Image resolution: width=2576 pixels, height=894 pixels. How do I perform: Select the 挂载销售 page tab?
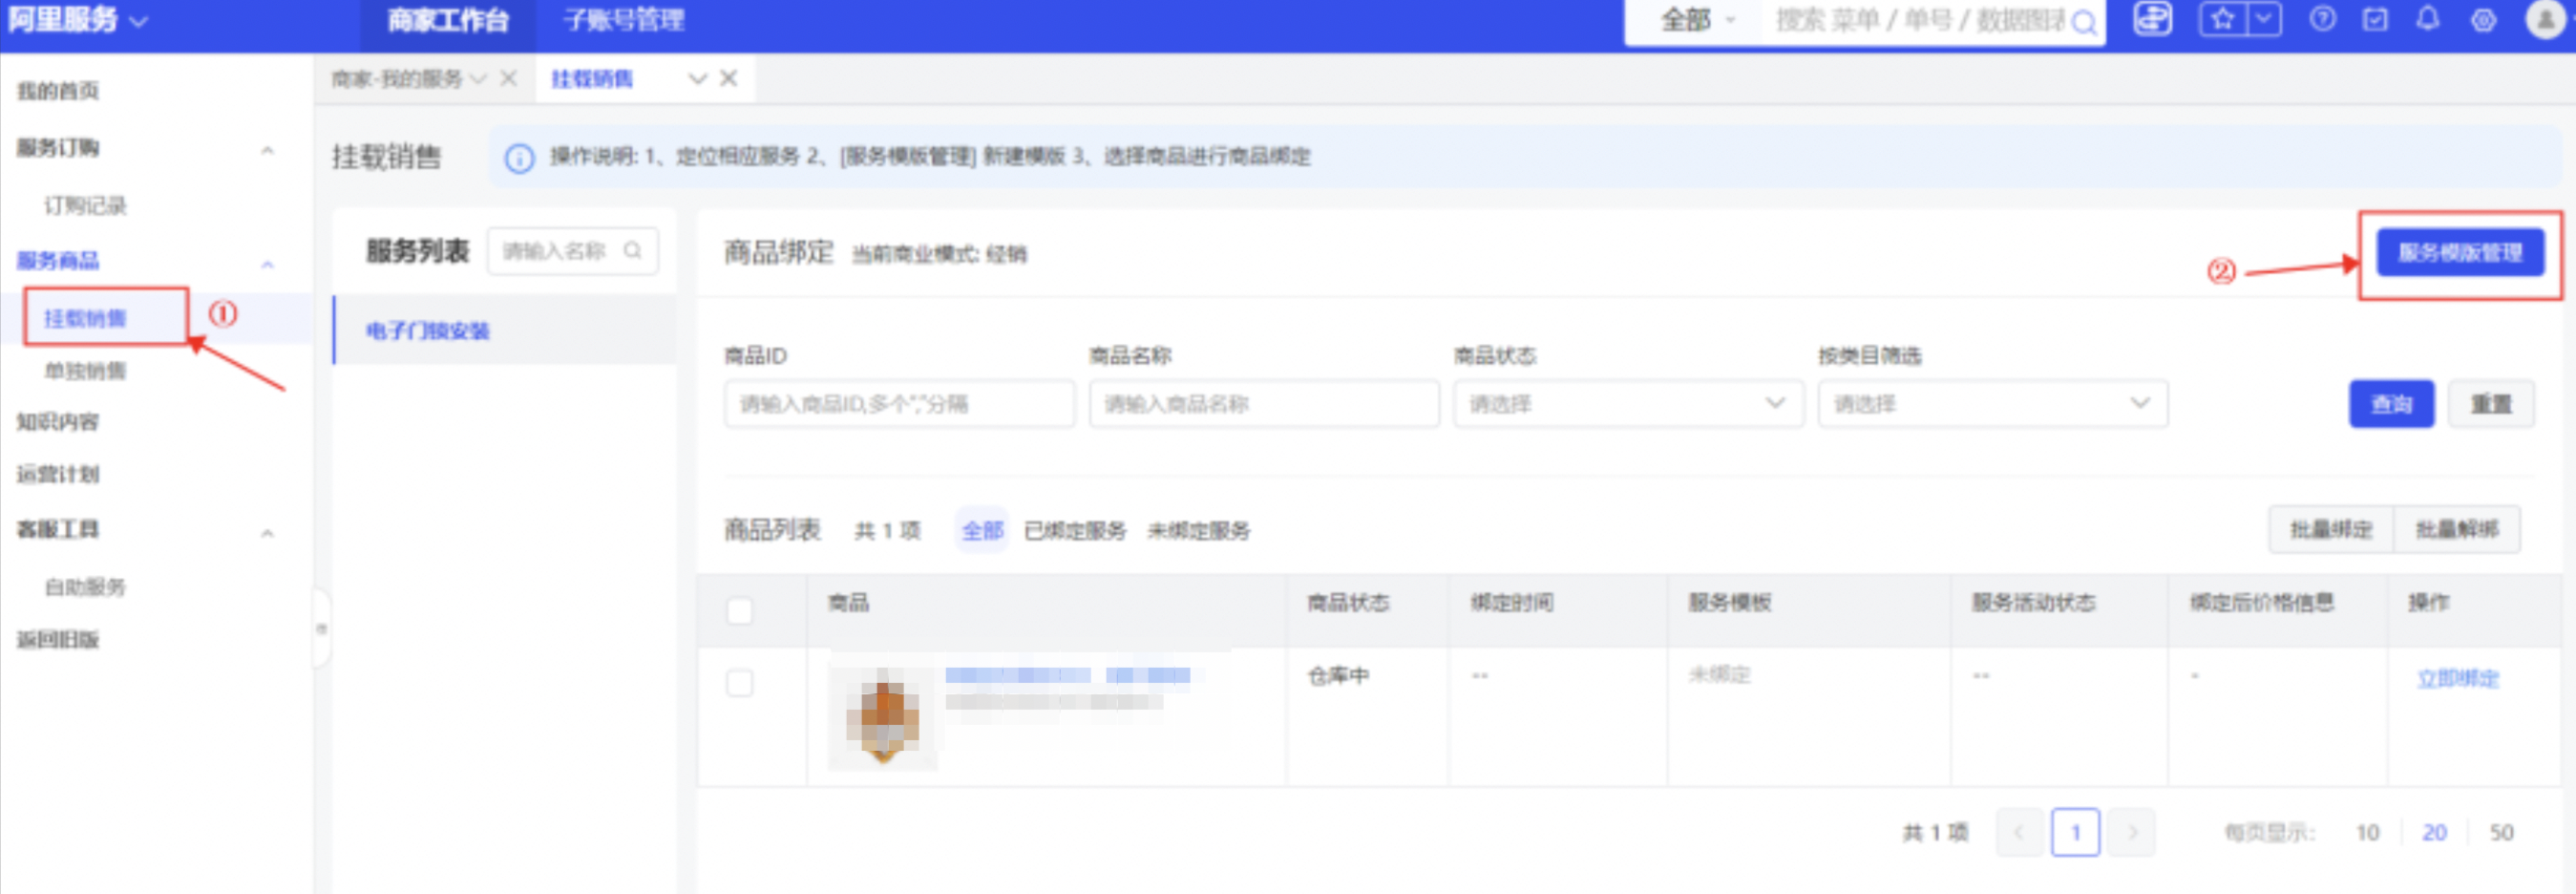(592, 79)
